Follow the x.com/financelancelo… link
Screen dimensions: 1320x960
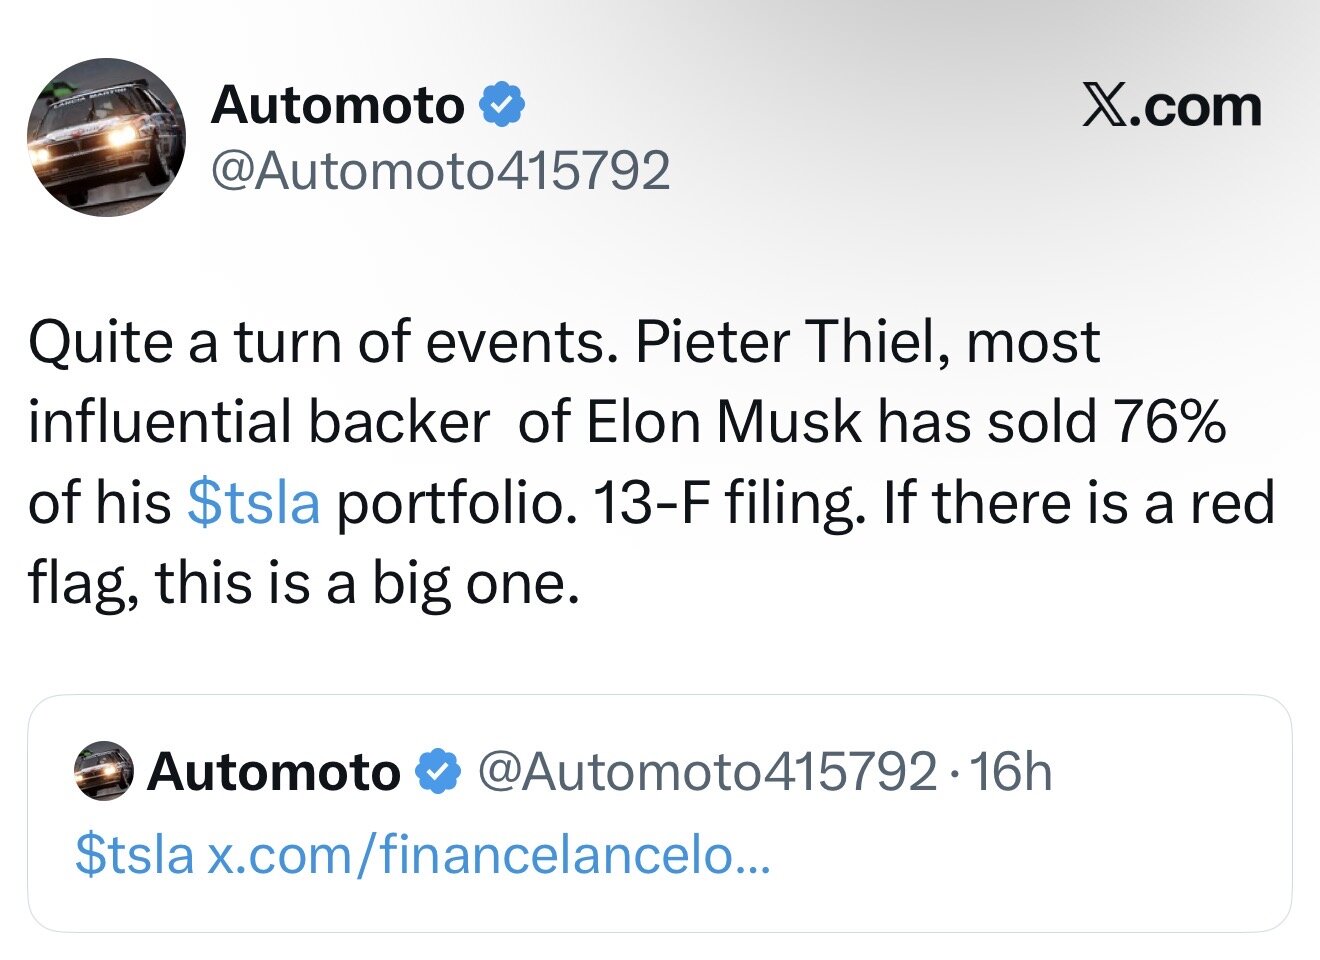click(489, 854)
